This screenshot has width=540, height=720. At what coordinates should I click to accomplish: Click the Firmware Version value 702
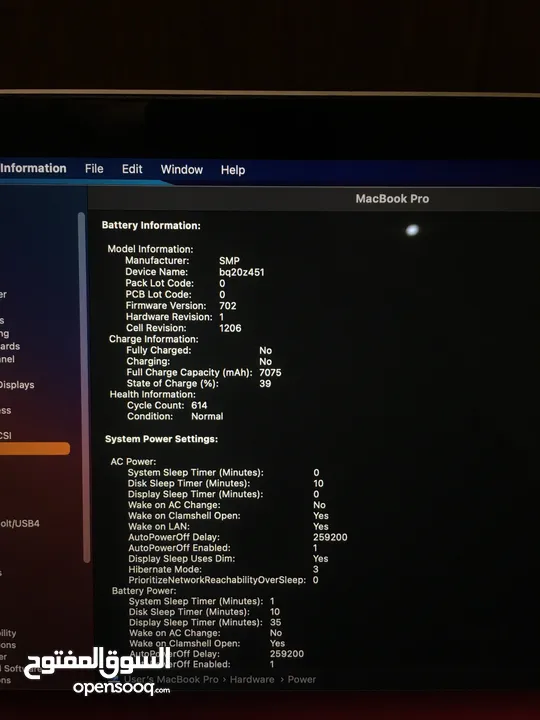click(228, 306)
